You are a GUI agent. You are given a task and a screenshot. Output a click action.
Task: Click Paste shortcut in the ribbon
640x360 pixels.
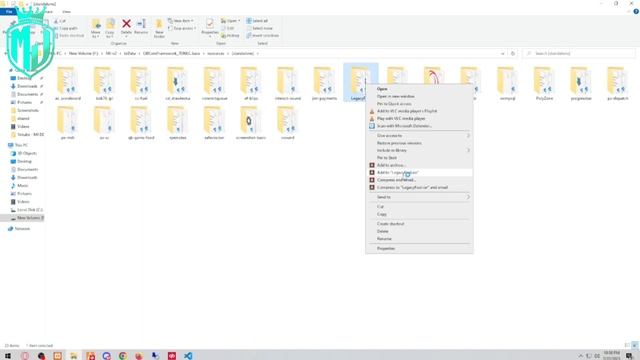click(69, 36)
